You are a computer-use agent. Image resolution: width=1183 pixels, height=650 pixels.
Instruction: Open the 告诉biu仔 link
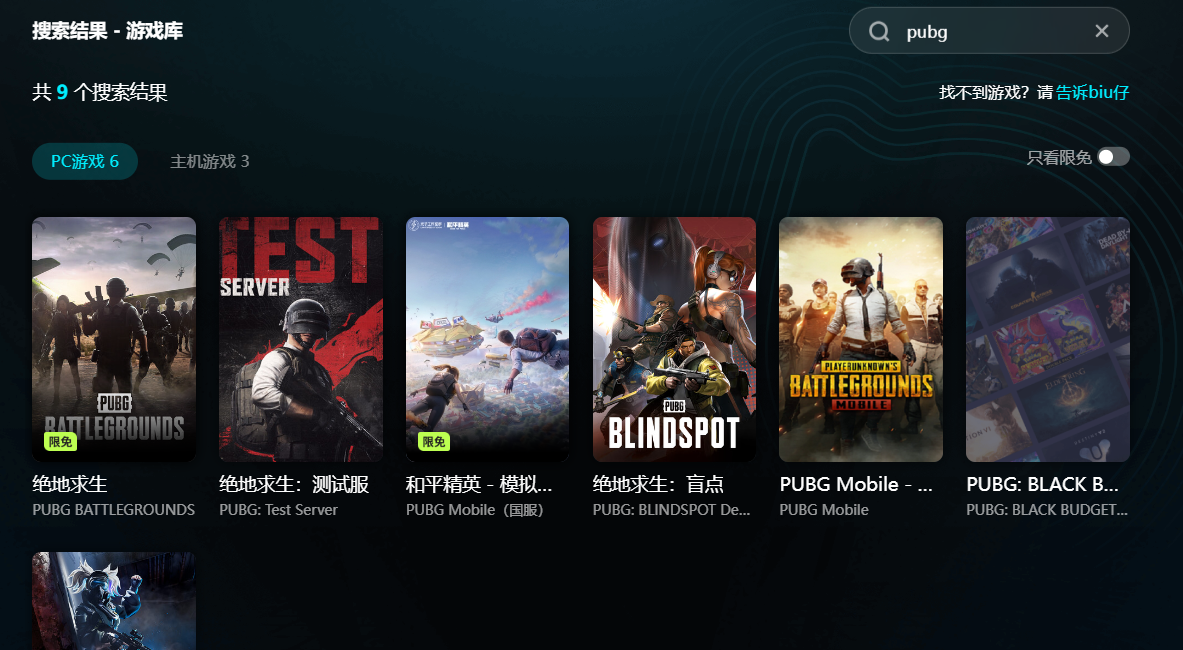(x=1092, y=92)
